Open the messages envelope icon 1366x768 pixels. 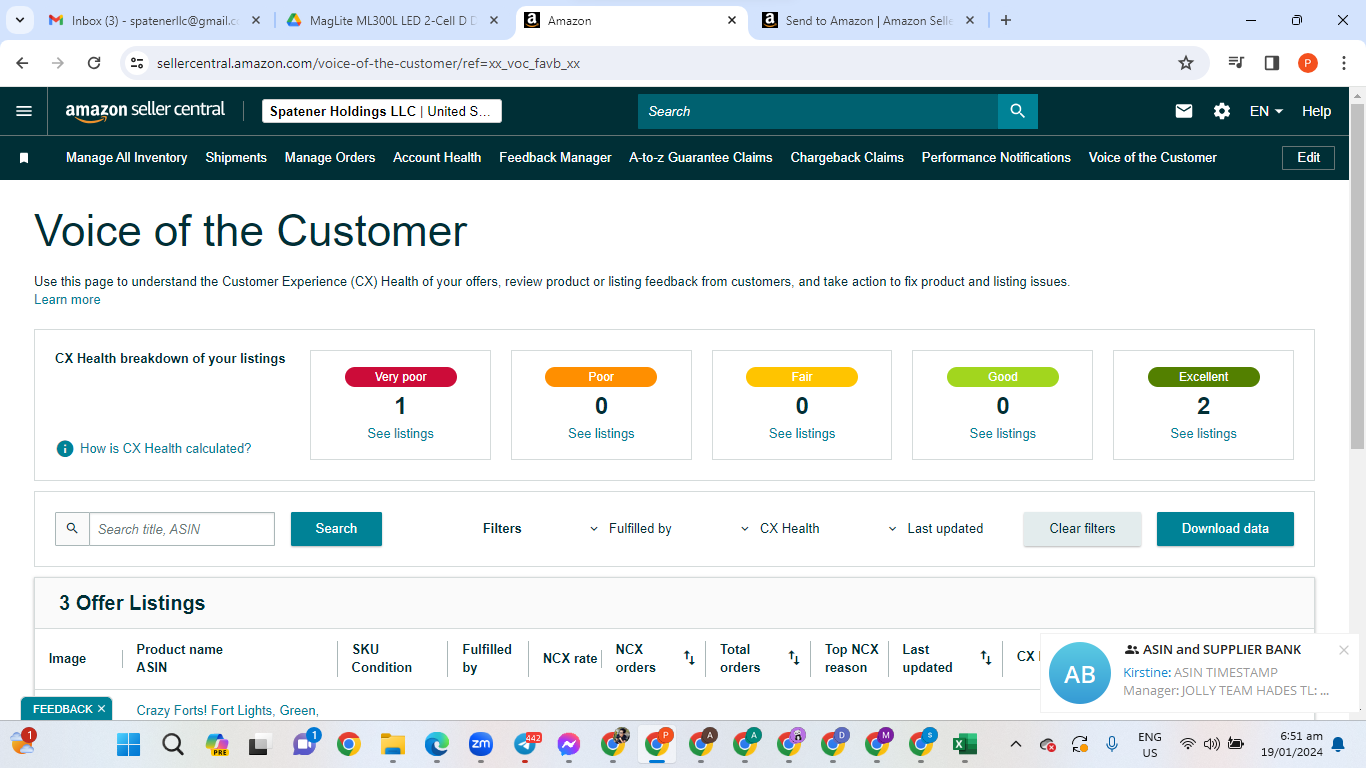[1184, 111]
